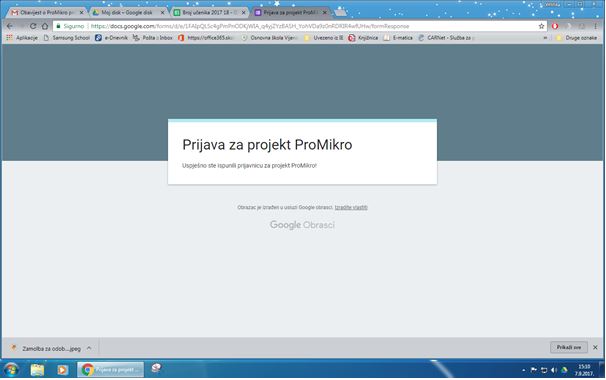Open the Druge oznake bookmarks folder
This screenshot has height=380, width=606.
(x=576, y=38)
